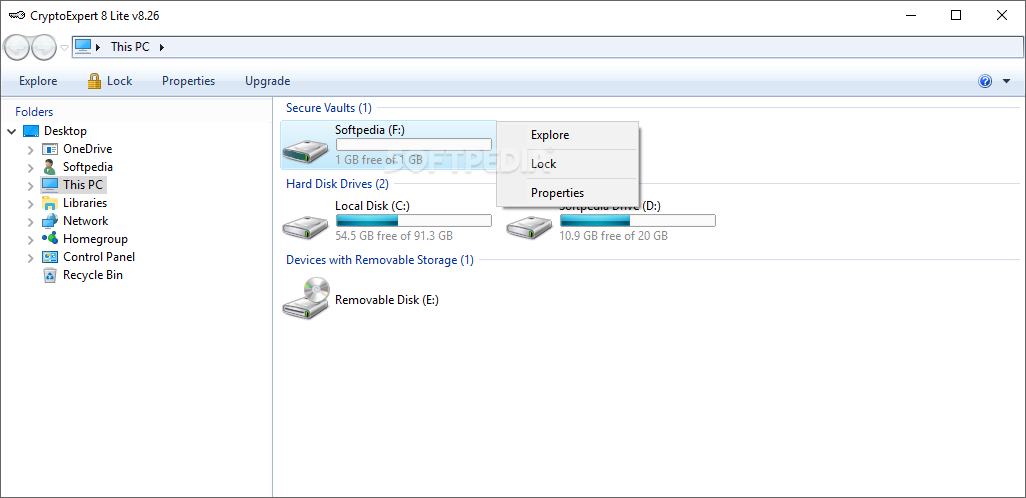Expand the Network tree node

(31, 222)
